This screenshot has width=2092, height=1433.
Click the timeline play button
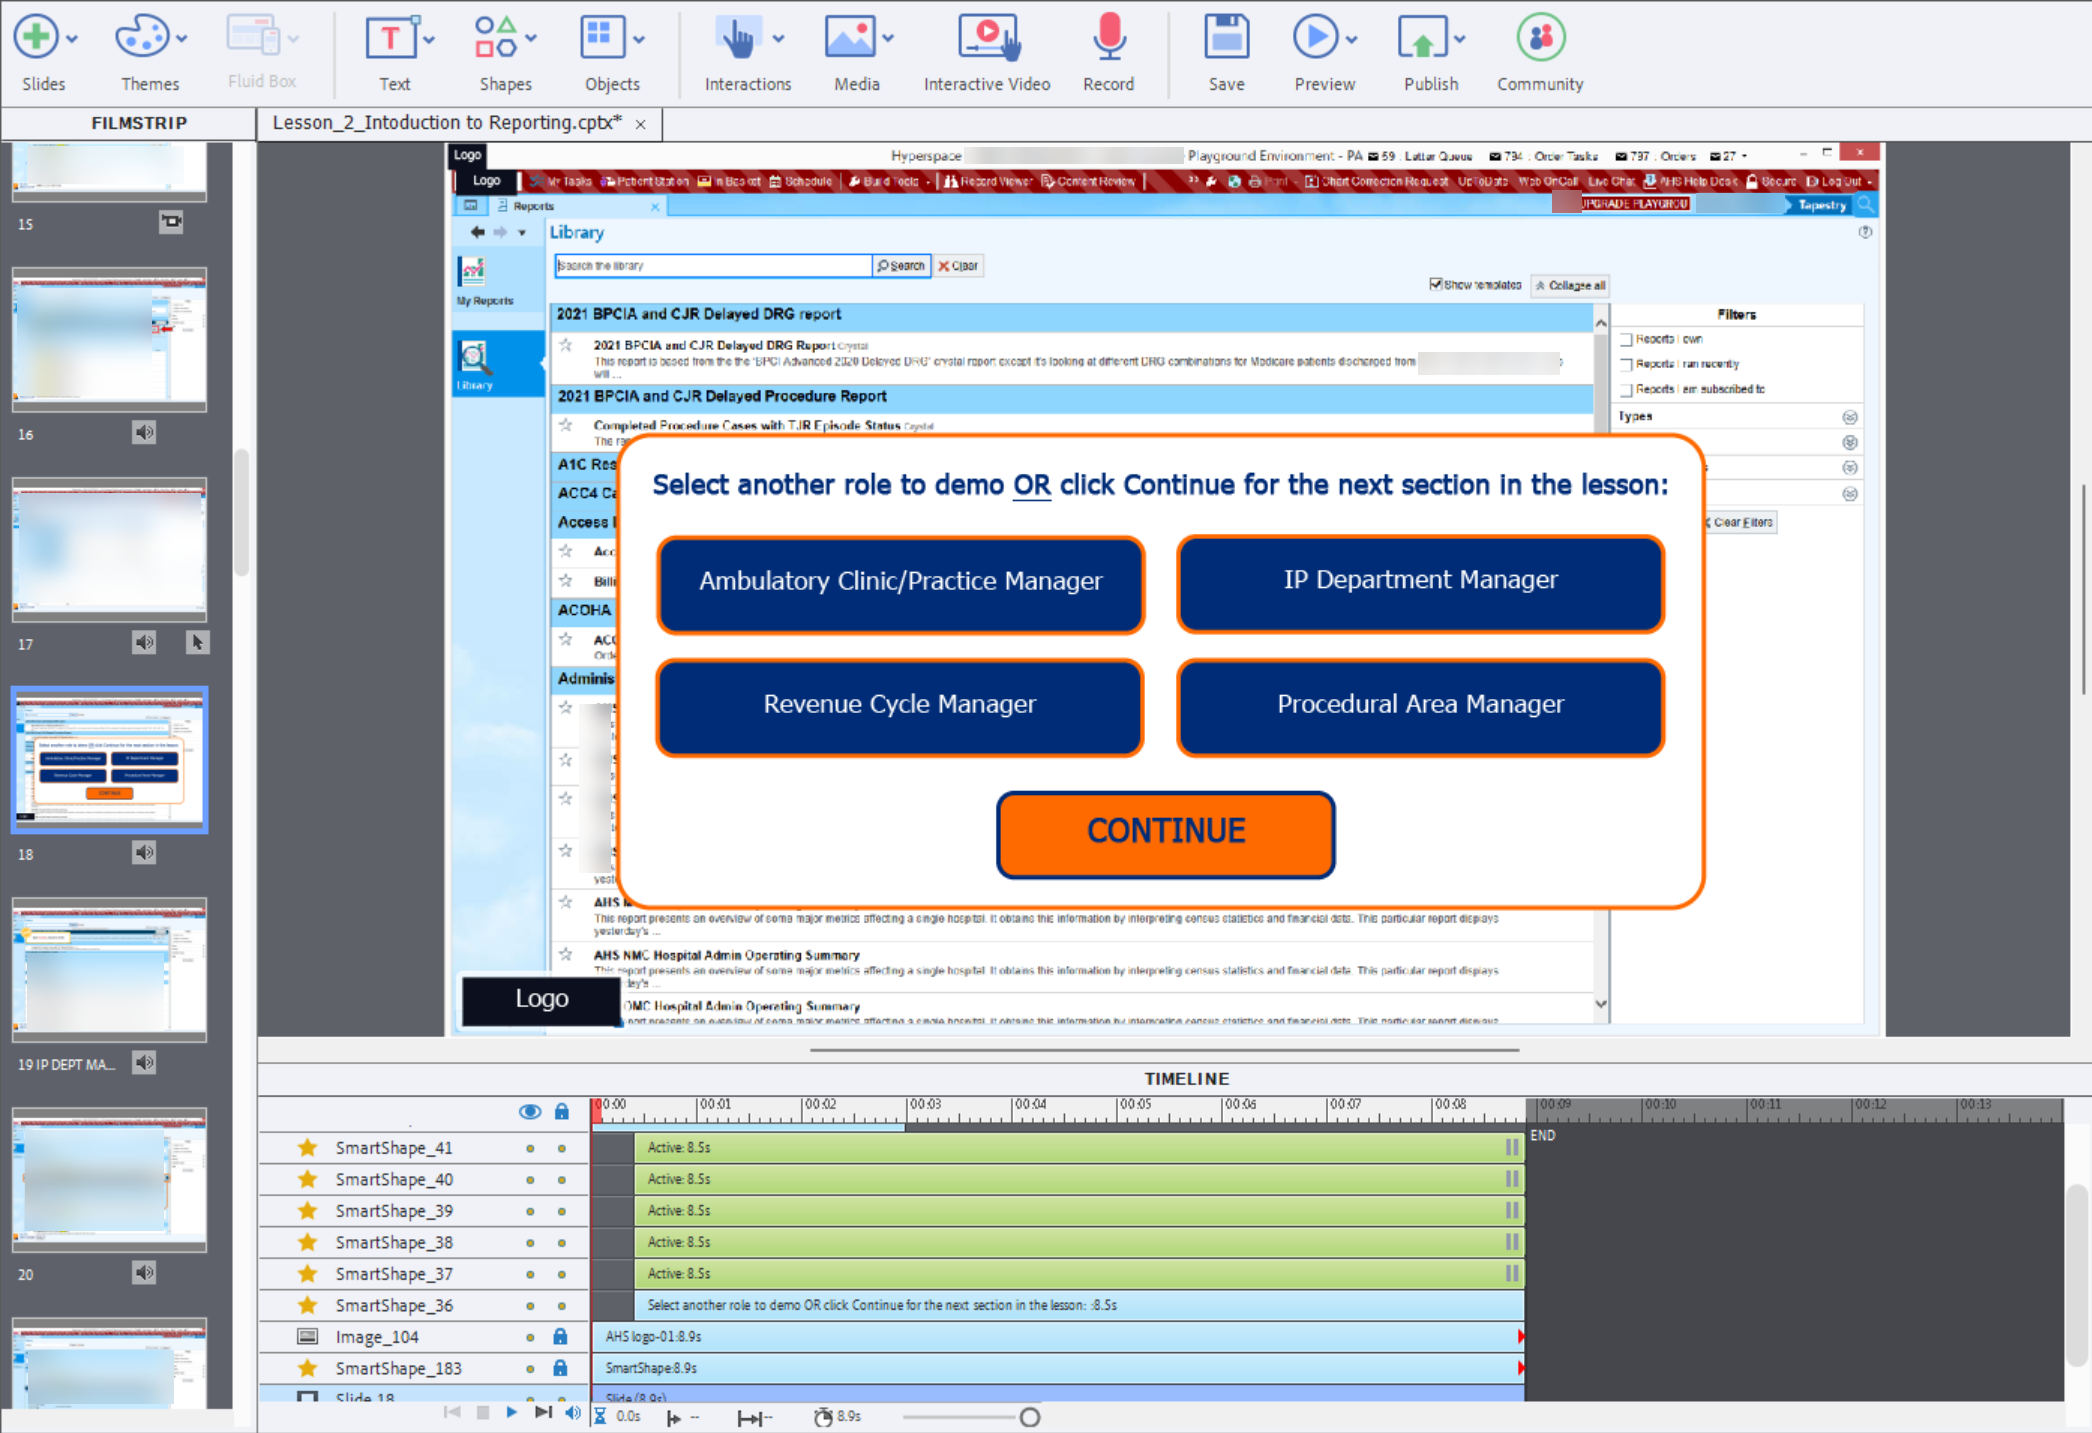(x=511, y=1412)
